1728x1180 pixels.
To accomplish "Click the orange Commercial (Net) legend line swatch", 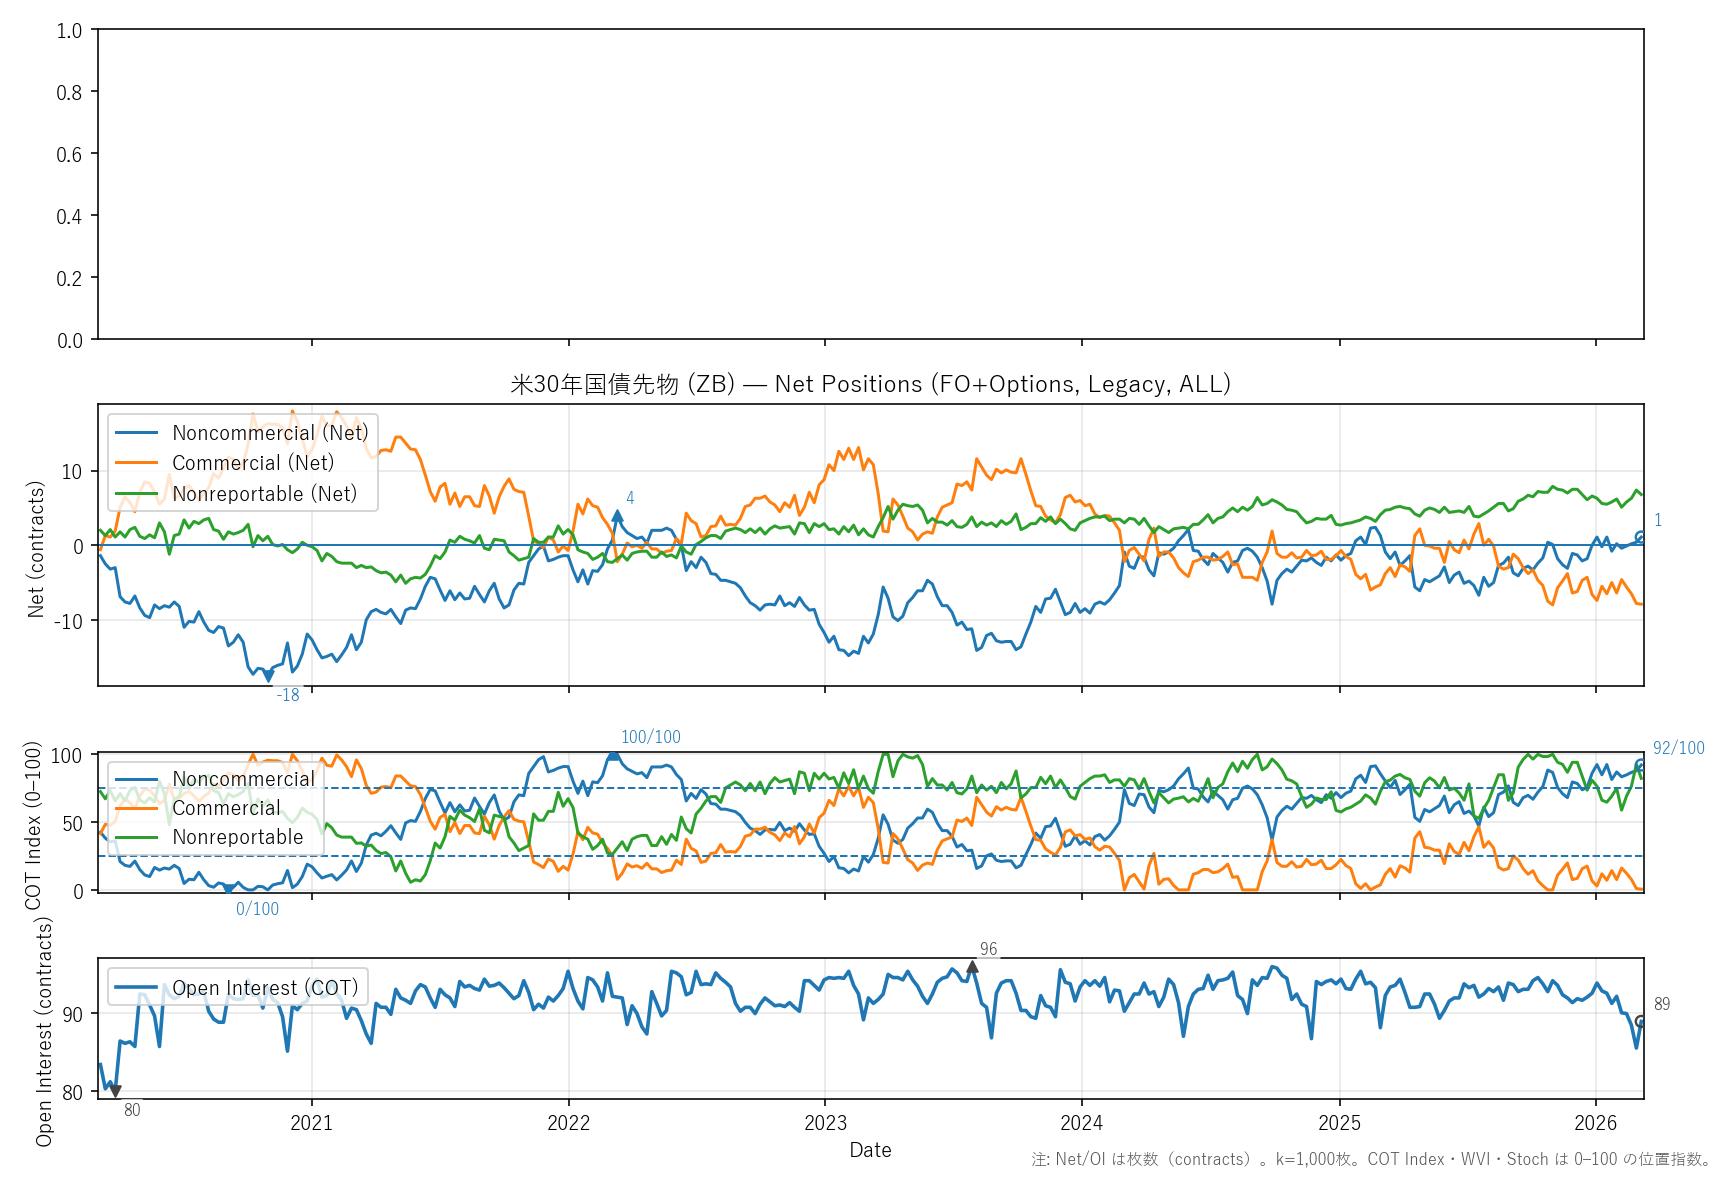I will point(137,463).
